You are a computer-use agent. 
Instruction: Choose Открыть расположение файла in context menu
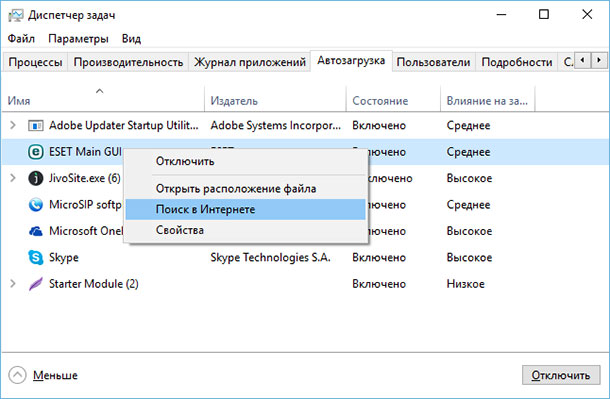pyautogui.click(x=245, y=189)
